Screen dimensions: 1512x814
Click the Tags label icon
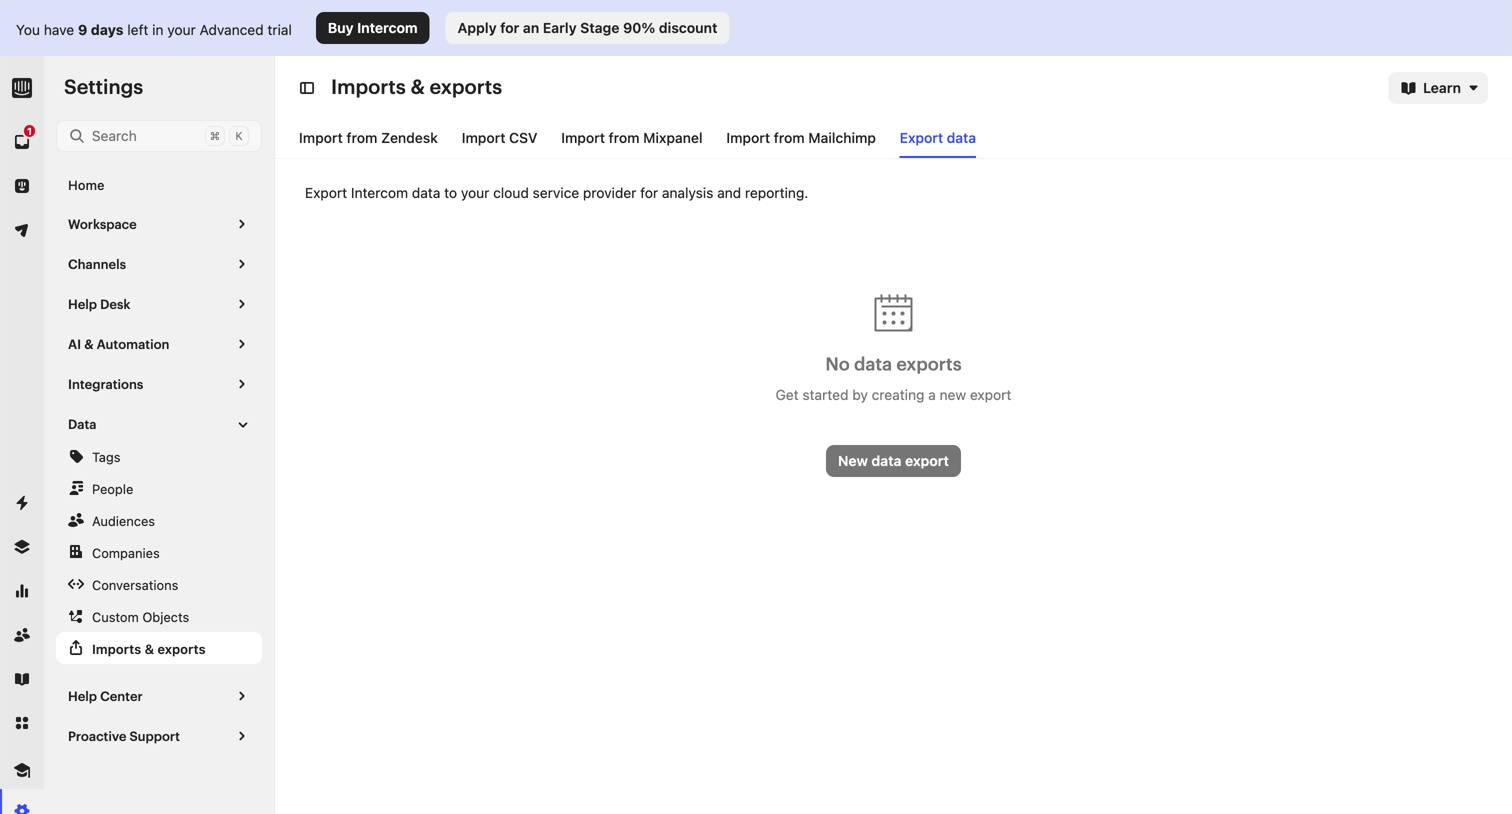(76, 457)
